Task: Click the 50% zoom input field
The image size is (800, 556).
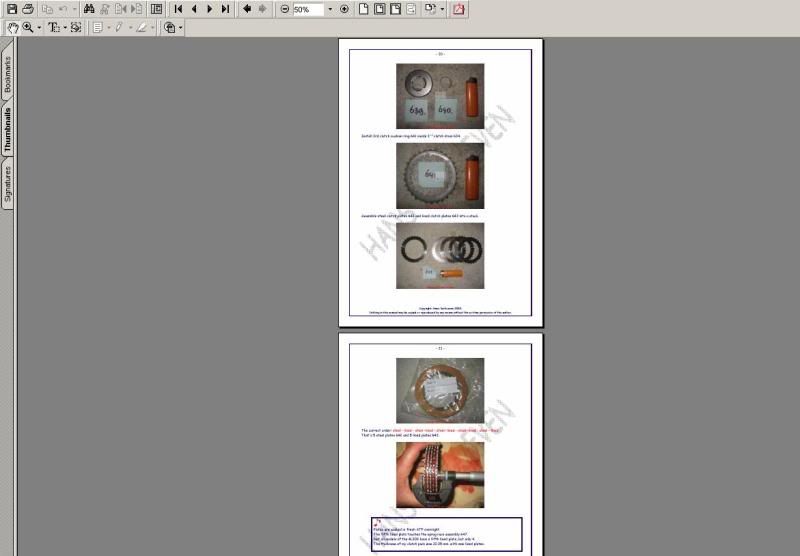Action: point(309,10)
